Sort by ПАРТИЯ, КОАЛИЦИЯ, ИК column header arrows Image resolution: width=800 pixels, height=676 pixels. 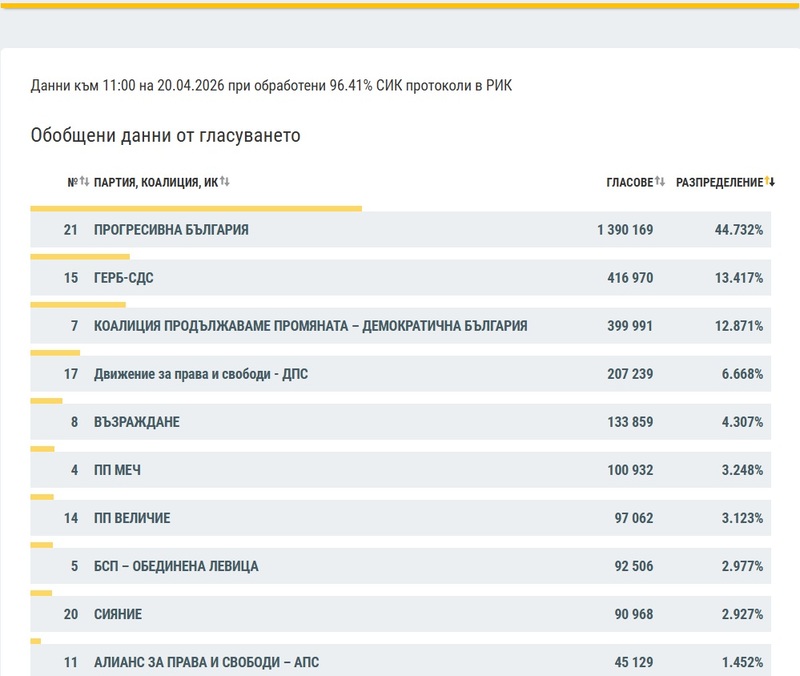coord(224,183)
